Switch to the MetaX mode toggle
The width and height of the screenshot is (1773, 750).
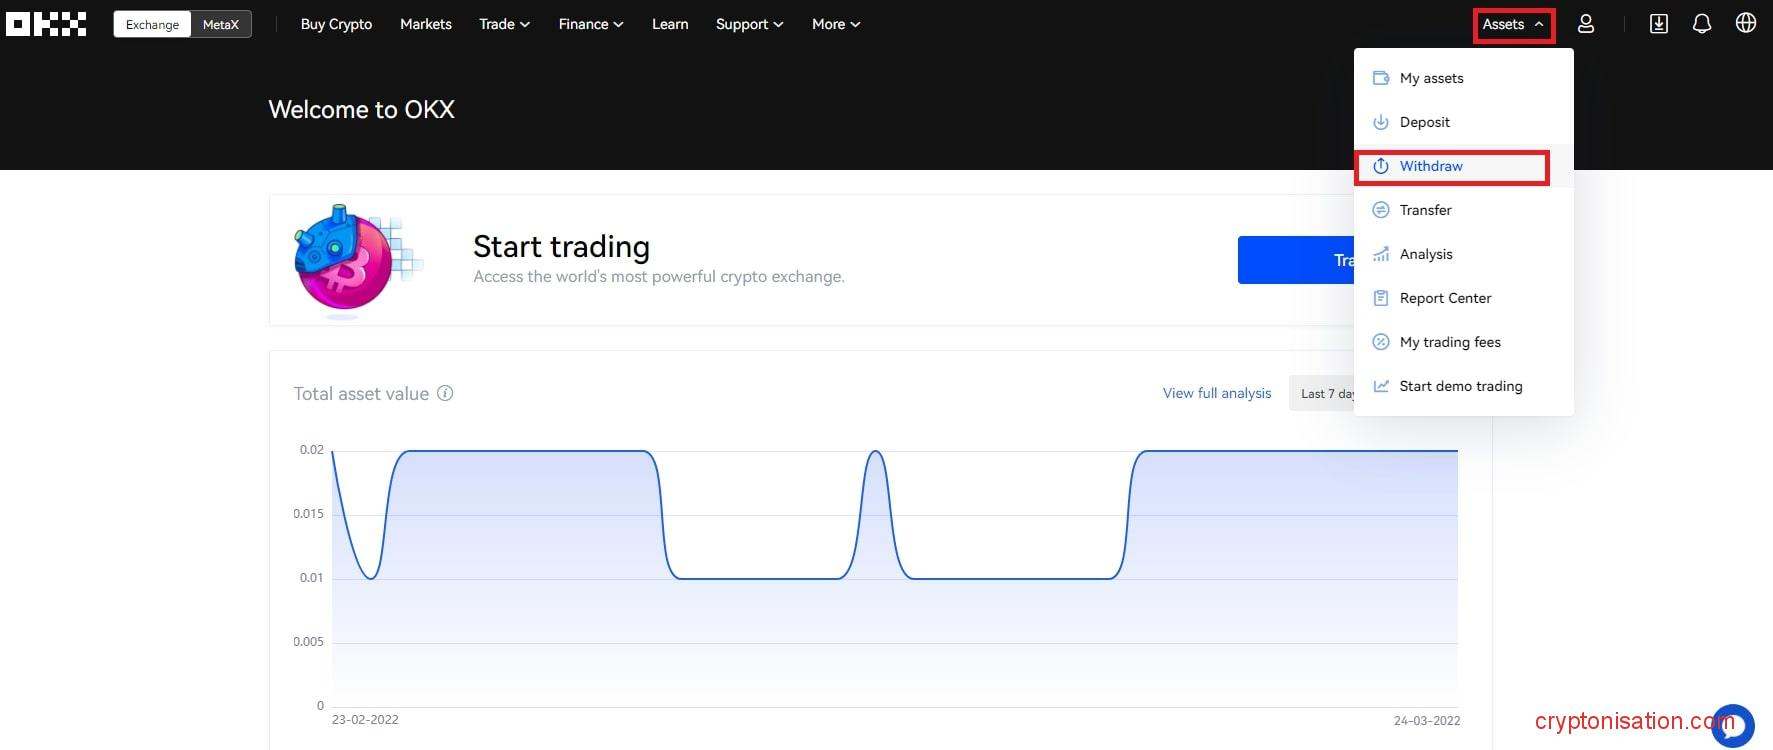221,24
